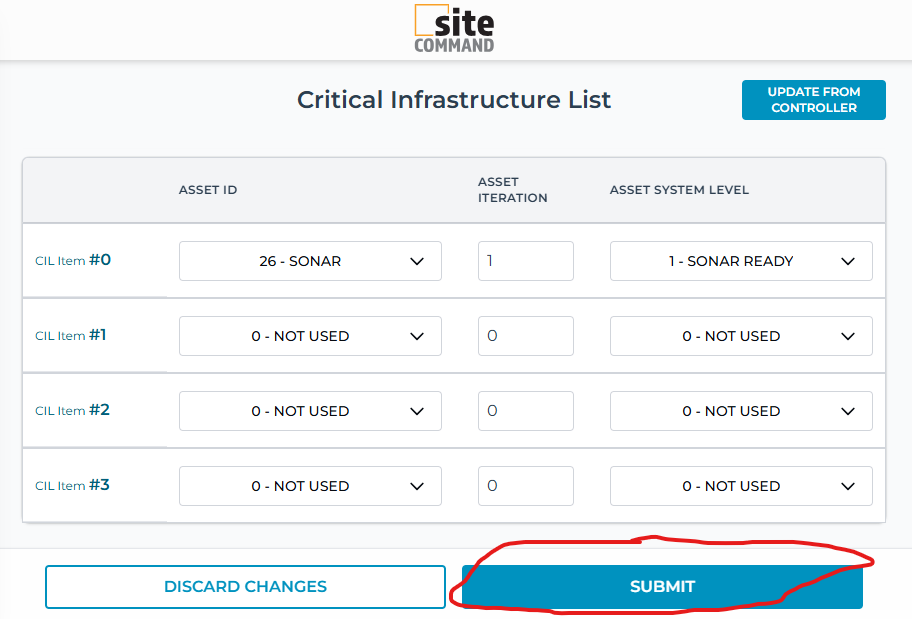The width and height of the screenshot is (912, 619).
Task: Expand Asset ID dropdown for CIL Item #2
Action: [310, 411]
